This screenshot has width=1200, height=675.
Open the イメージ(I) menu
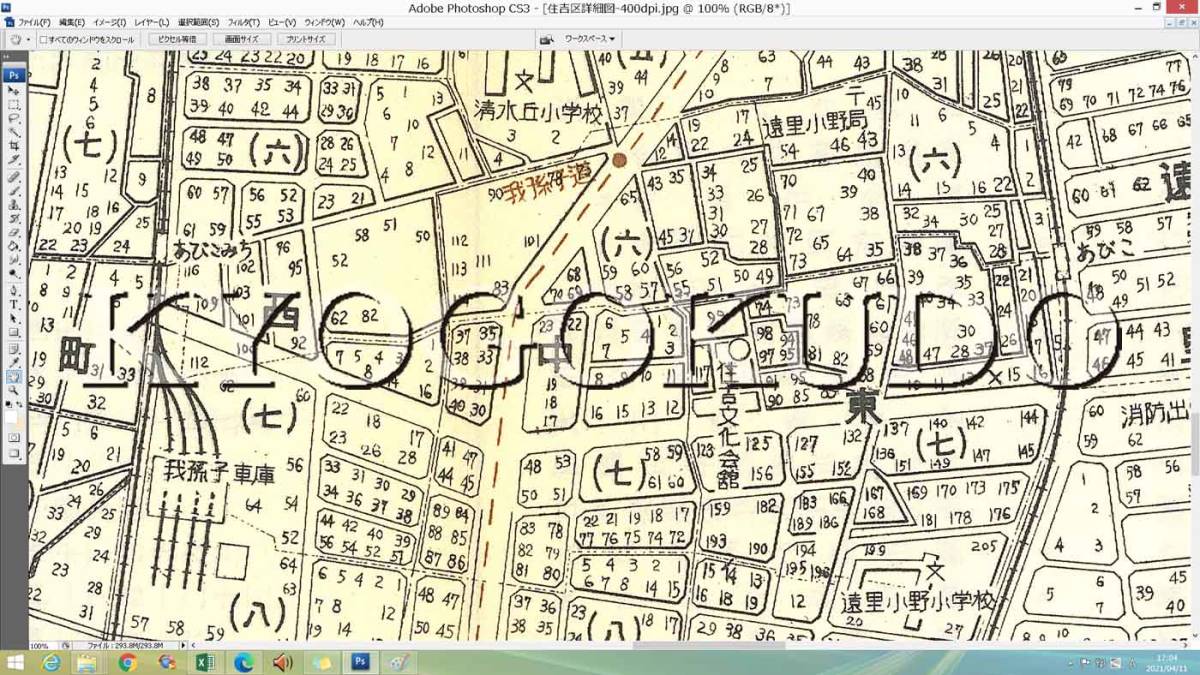point(109,22)
